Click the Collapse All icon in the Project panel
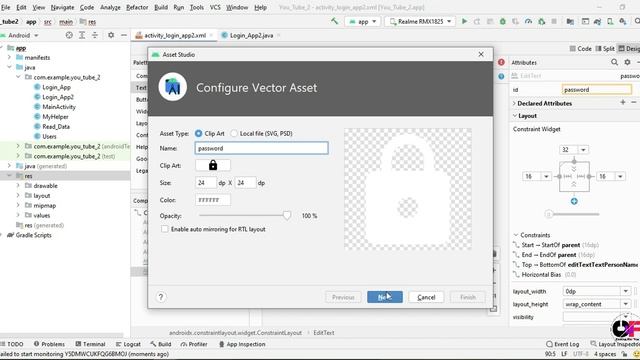The height and width of the screenshot is (360, 640). pyautogui.click(x=95, y=36)
